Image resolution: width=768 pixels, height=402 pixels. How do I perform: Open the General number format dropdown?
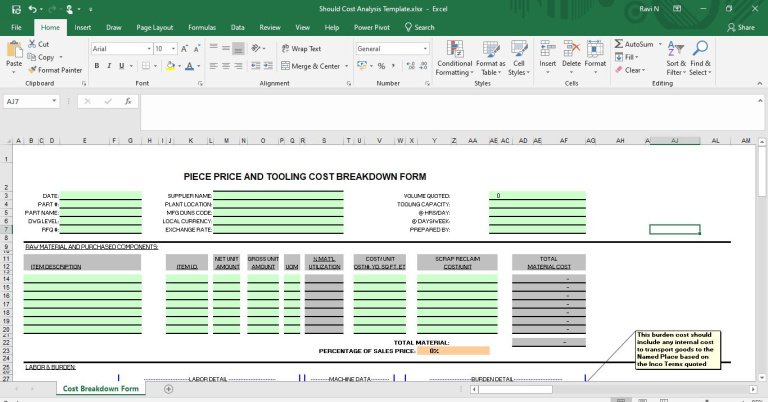click(x=425, y=48)
